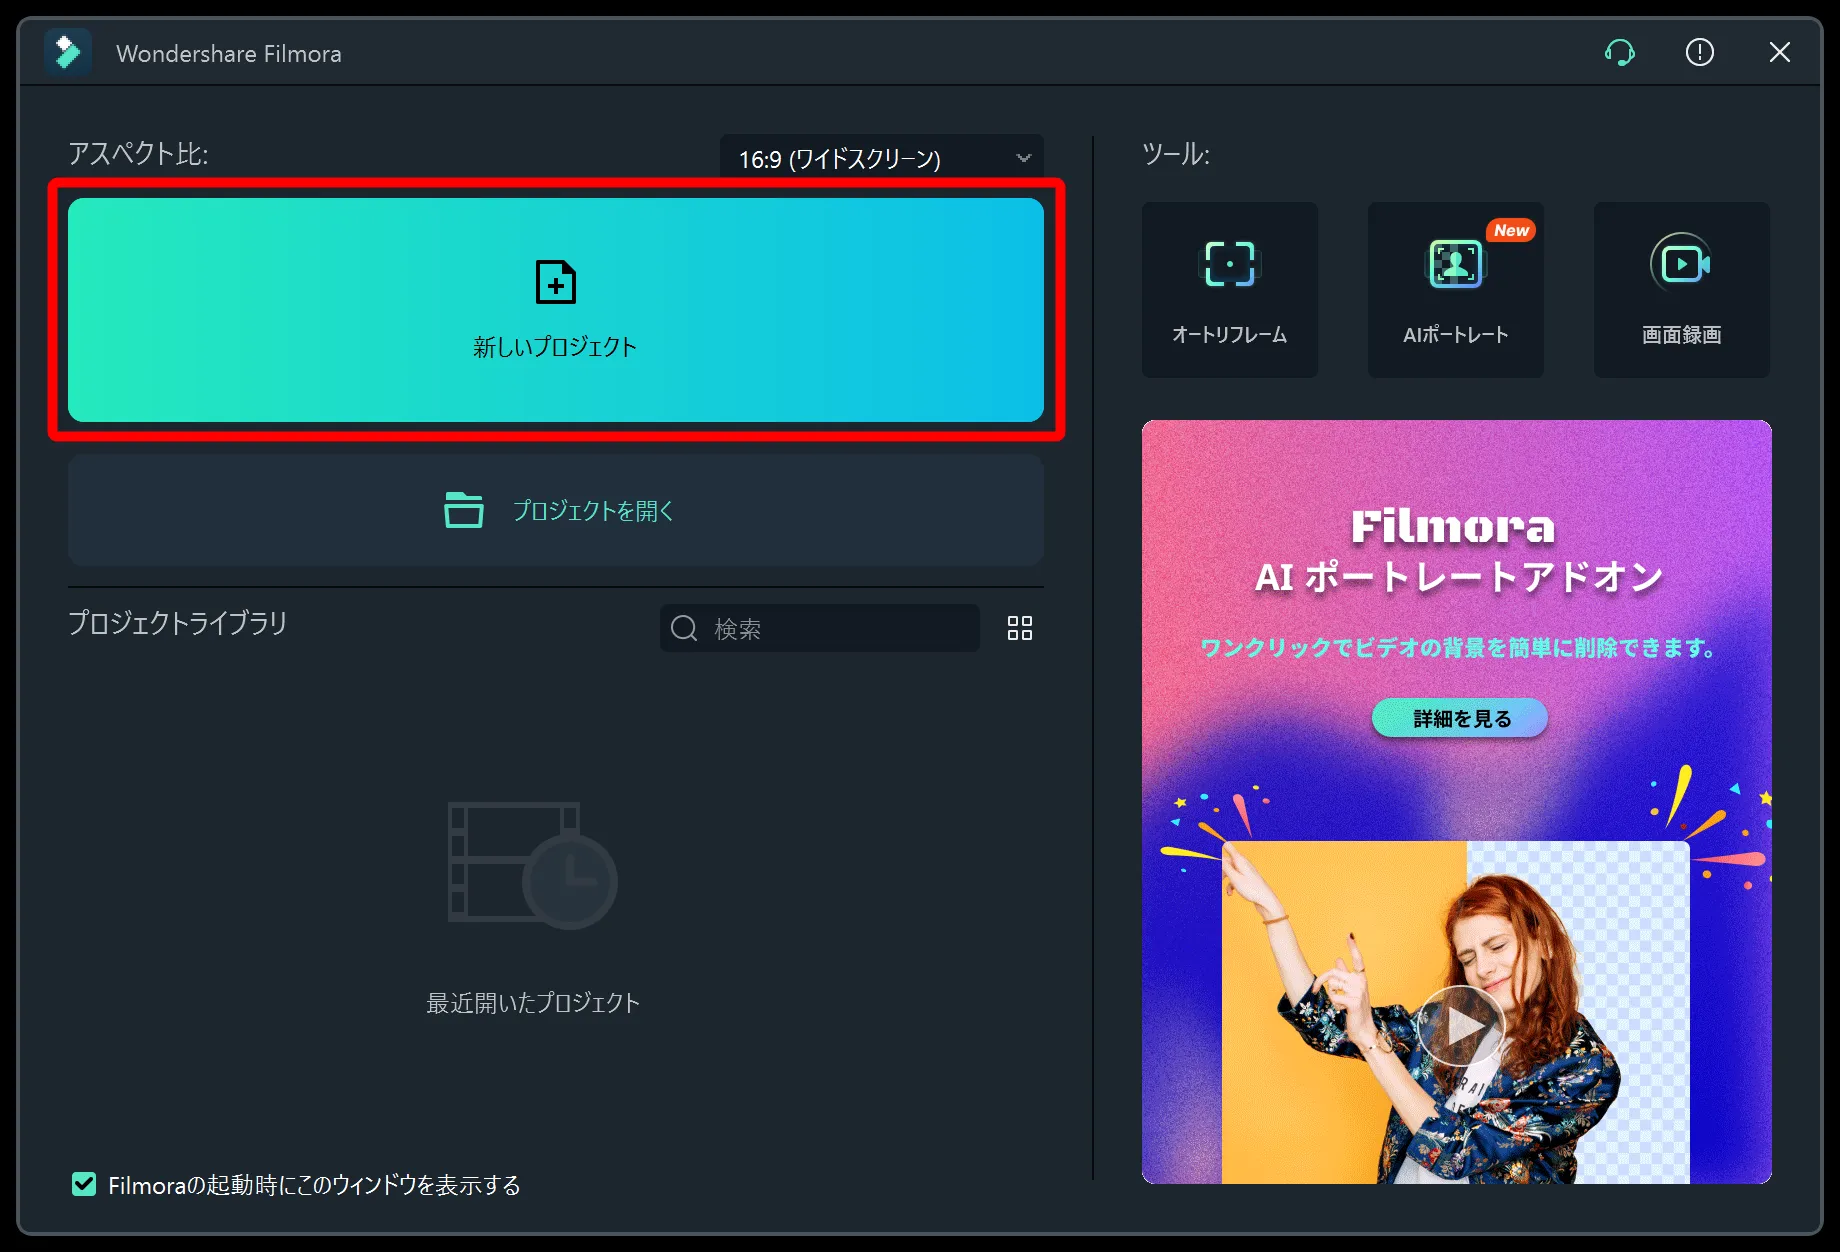Launch the Auto Reframe tool (オートリフレーム)
Image resolution: width=1840 pixels, height=1252 pixels.
coord(1230,290)
